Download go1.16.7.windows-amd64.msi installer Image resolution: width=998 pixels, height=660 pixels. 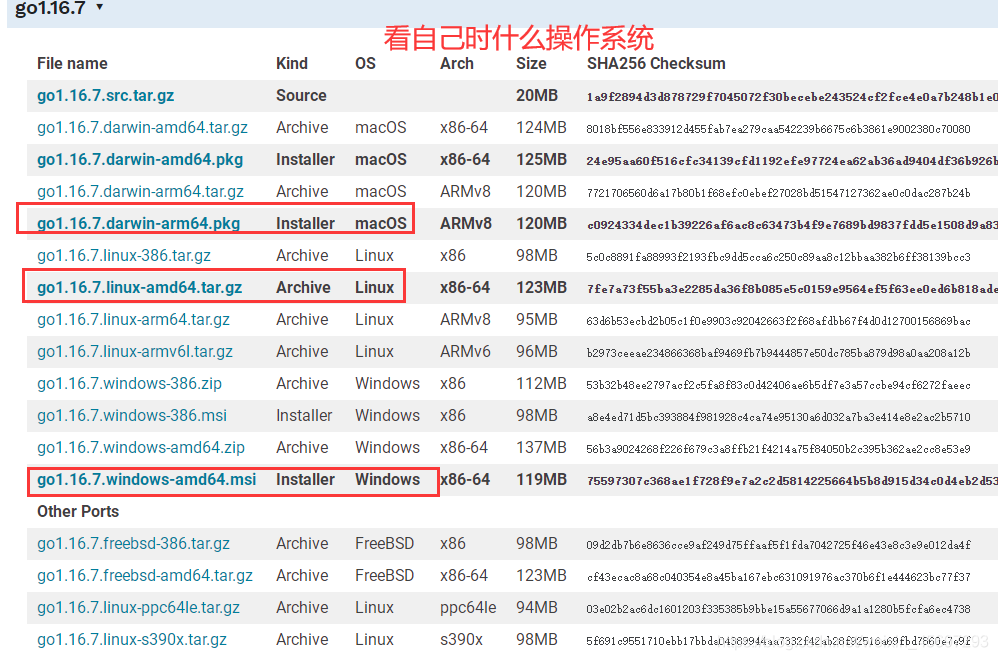point(146,479)
